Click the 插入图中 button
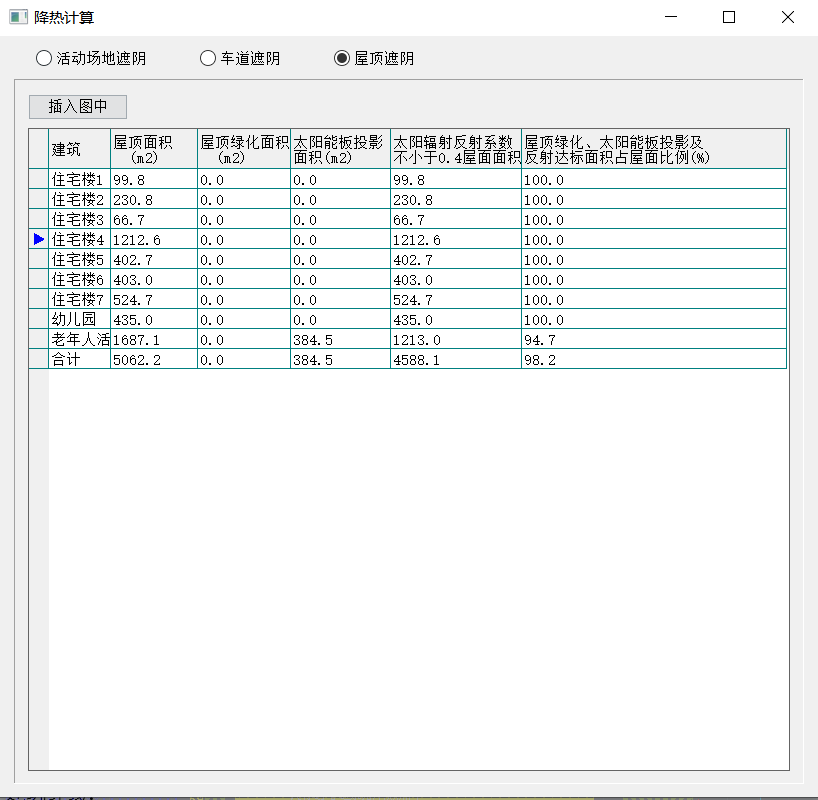The height and width of the screenshot is (800, 818). [x=78, y=106]
